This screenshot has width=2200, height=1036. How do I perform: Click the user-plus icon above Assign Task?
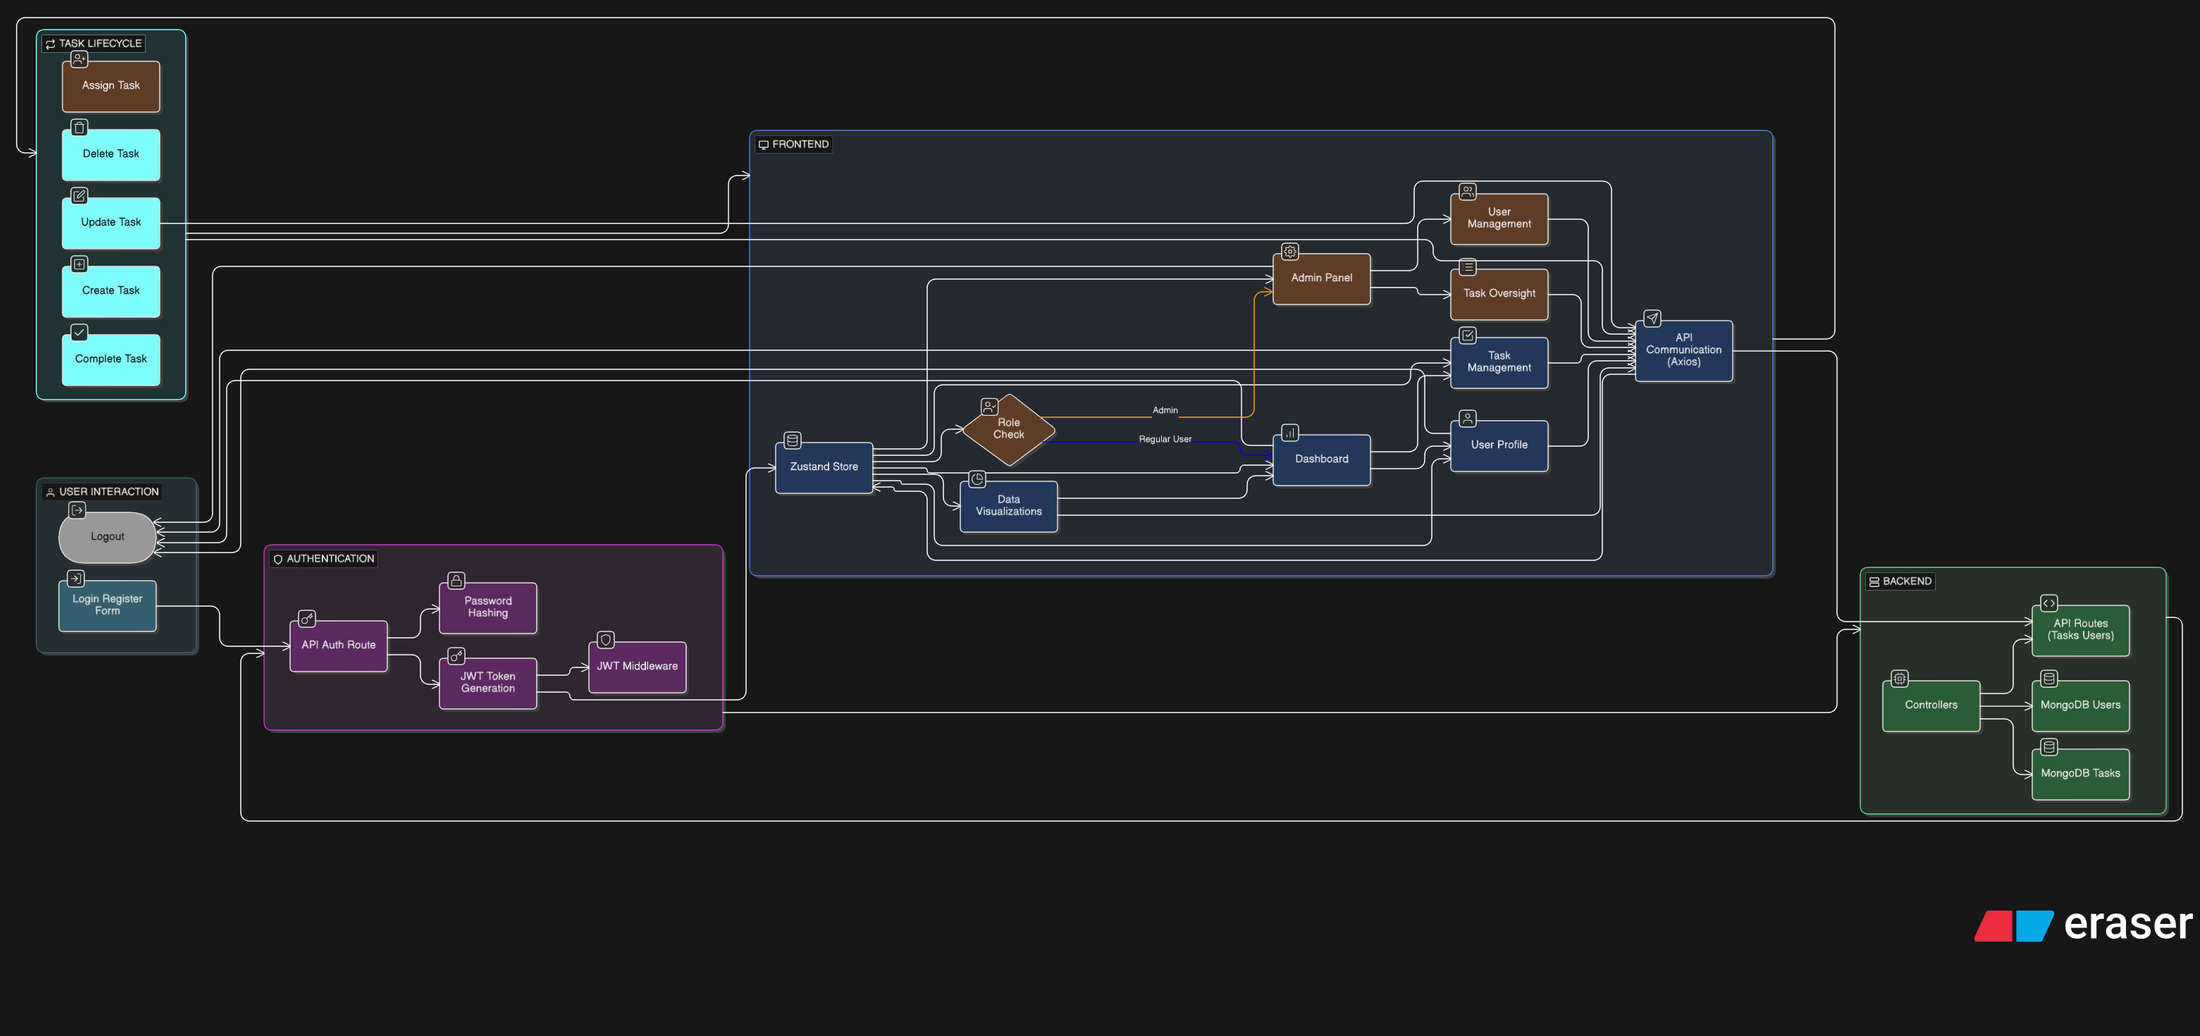79,59
